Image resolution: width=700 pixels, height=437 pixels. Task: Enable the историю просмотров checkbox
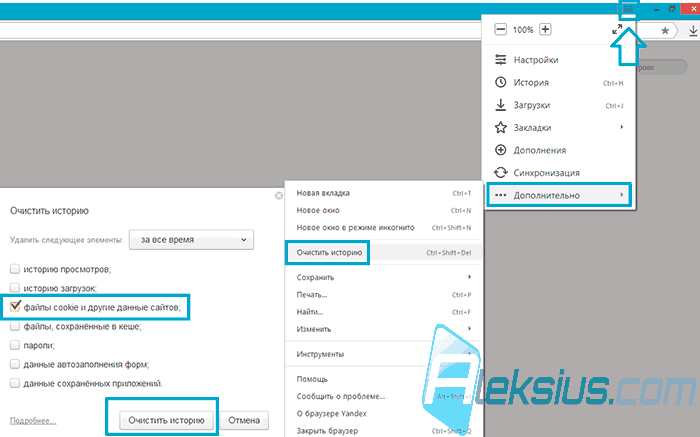tap(15, 269)
